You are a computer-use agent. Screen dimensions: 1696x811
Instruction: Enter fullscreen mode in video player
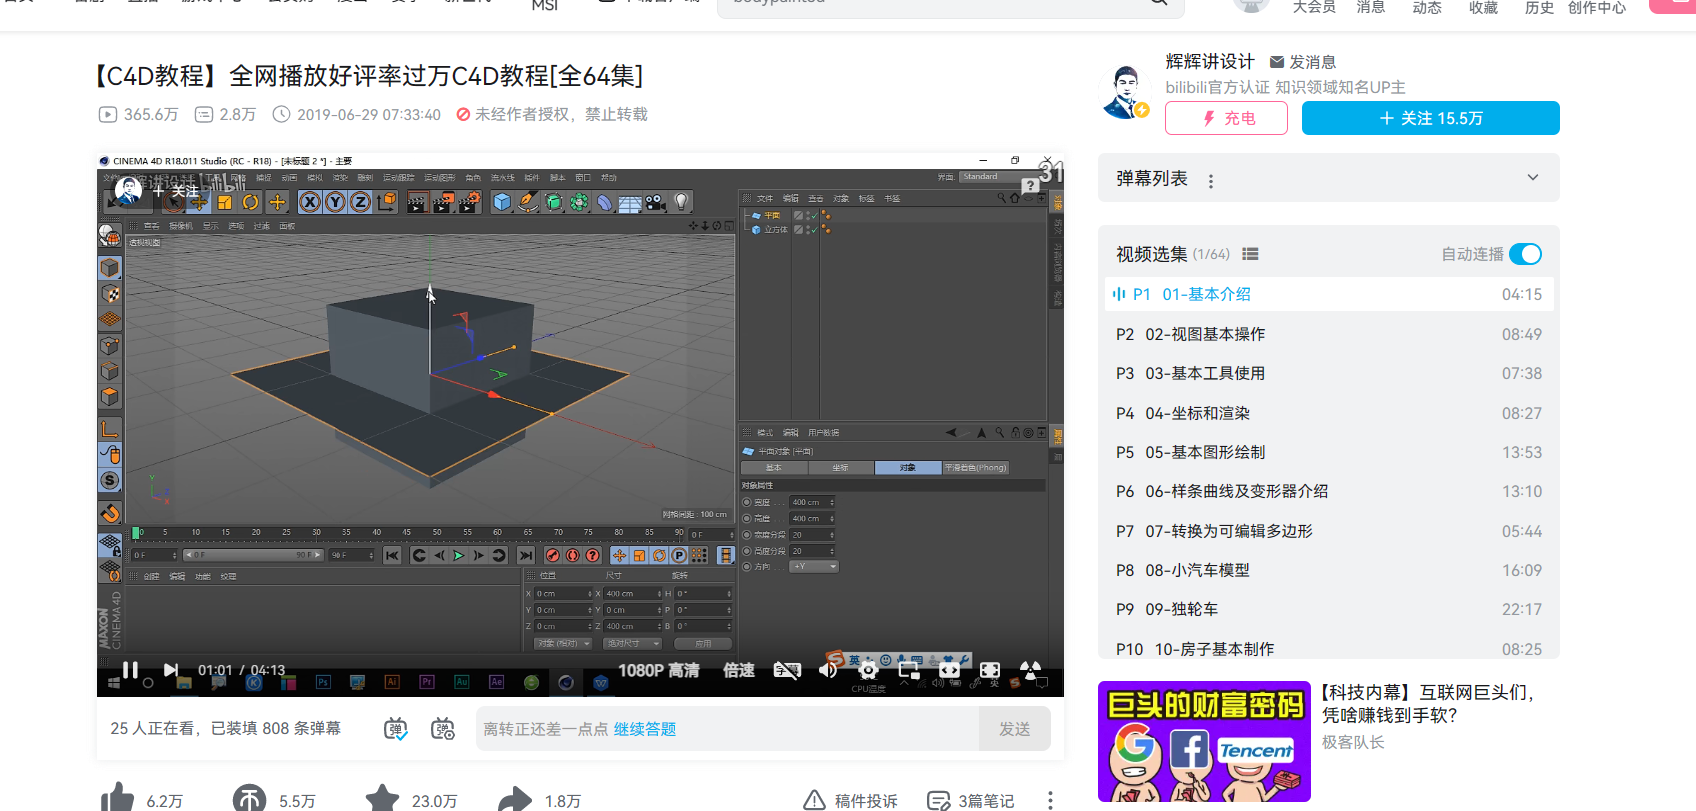pos(1031,670)
